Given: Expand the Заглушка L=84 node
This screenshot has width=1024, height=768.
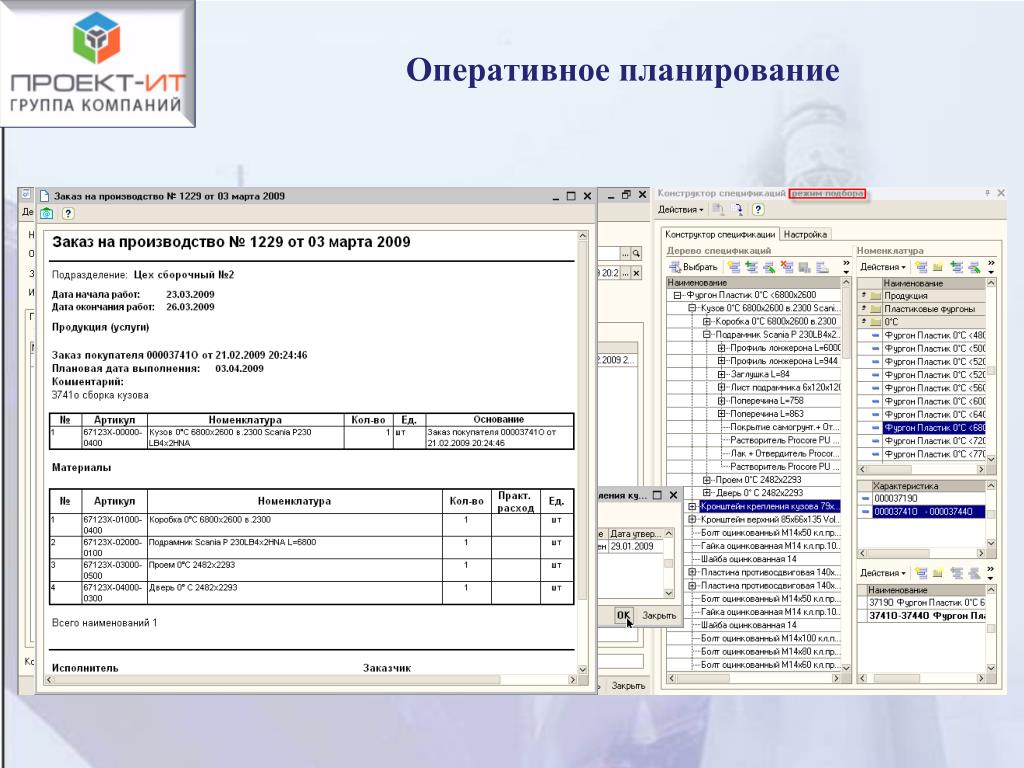Looking at the screenshot, I should (722, 374).
